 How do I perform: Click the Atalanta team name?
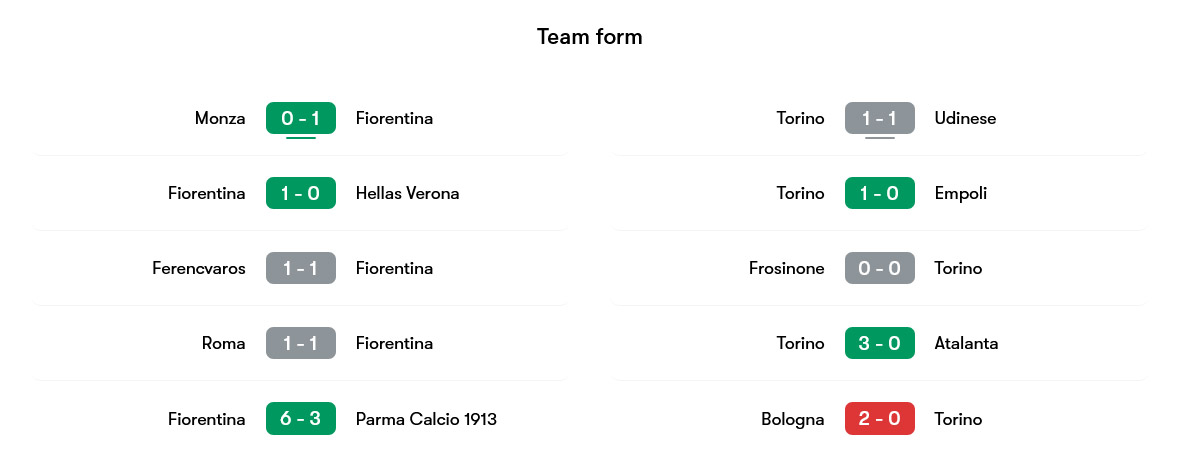point(966,343)
